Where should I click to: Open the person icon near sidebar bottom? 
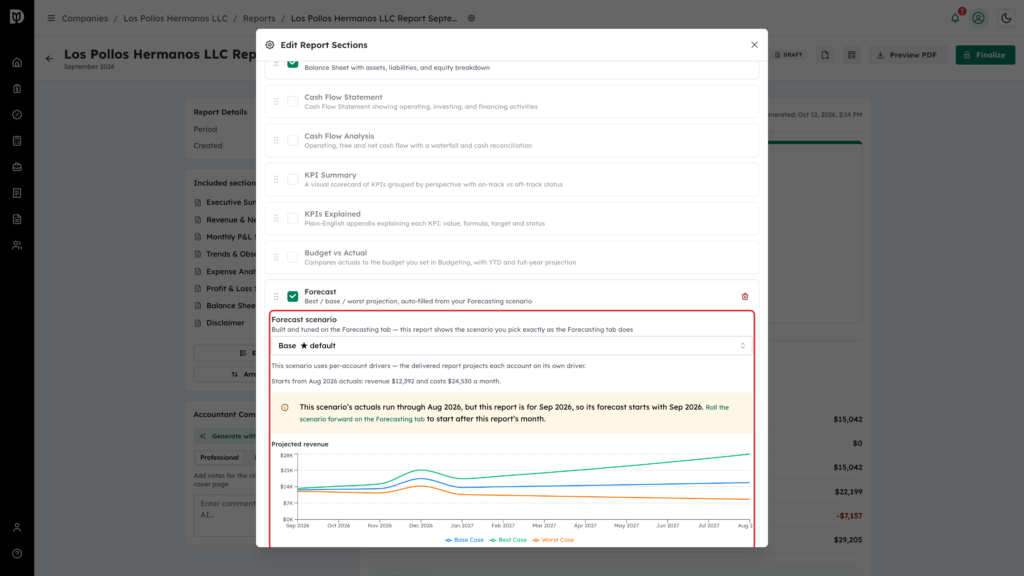17,528
